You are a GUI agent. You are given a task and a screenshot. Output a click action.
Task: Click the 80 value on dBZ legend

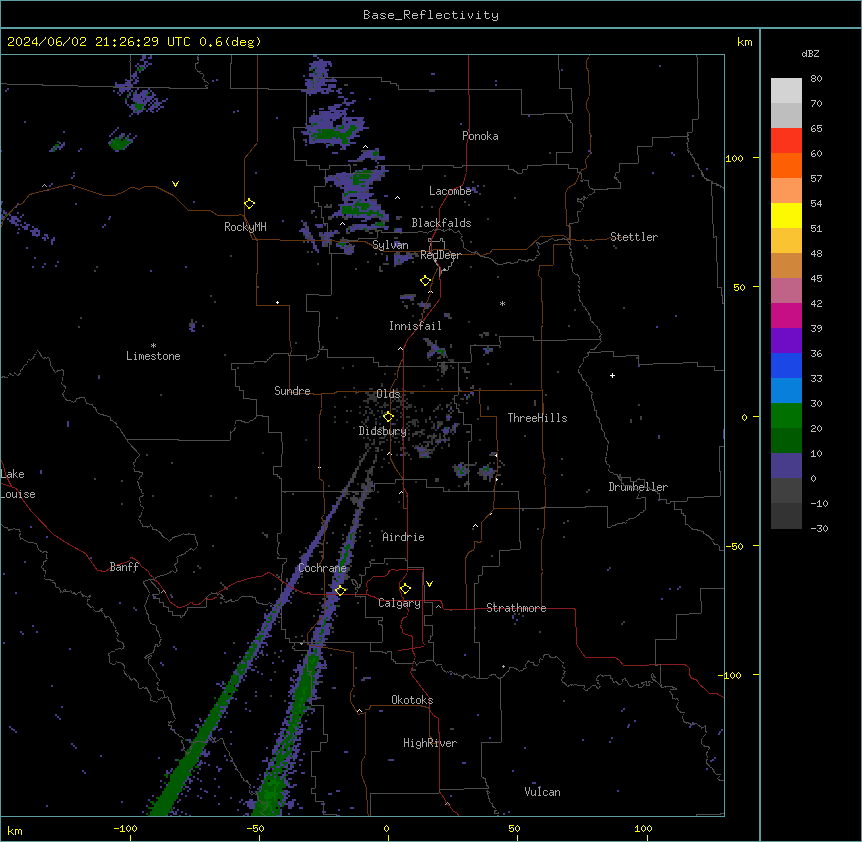pyautogui.click(x=816, y=79)
